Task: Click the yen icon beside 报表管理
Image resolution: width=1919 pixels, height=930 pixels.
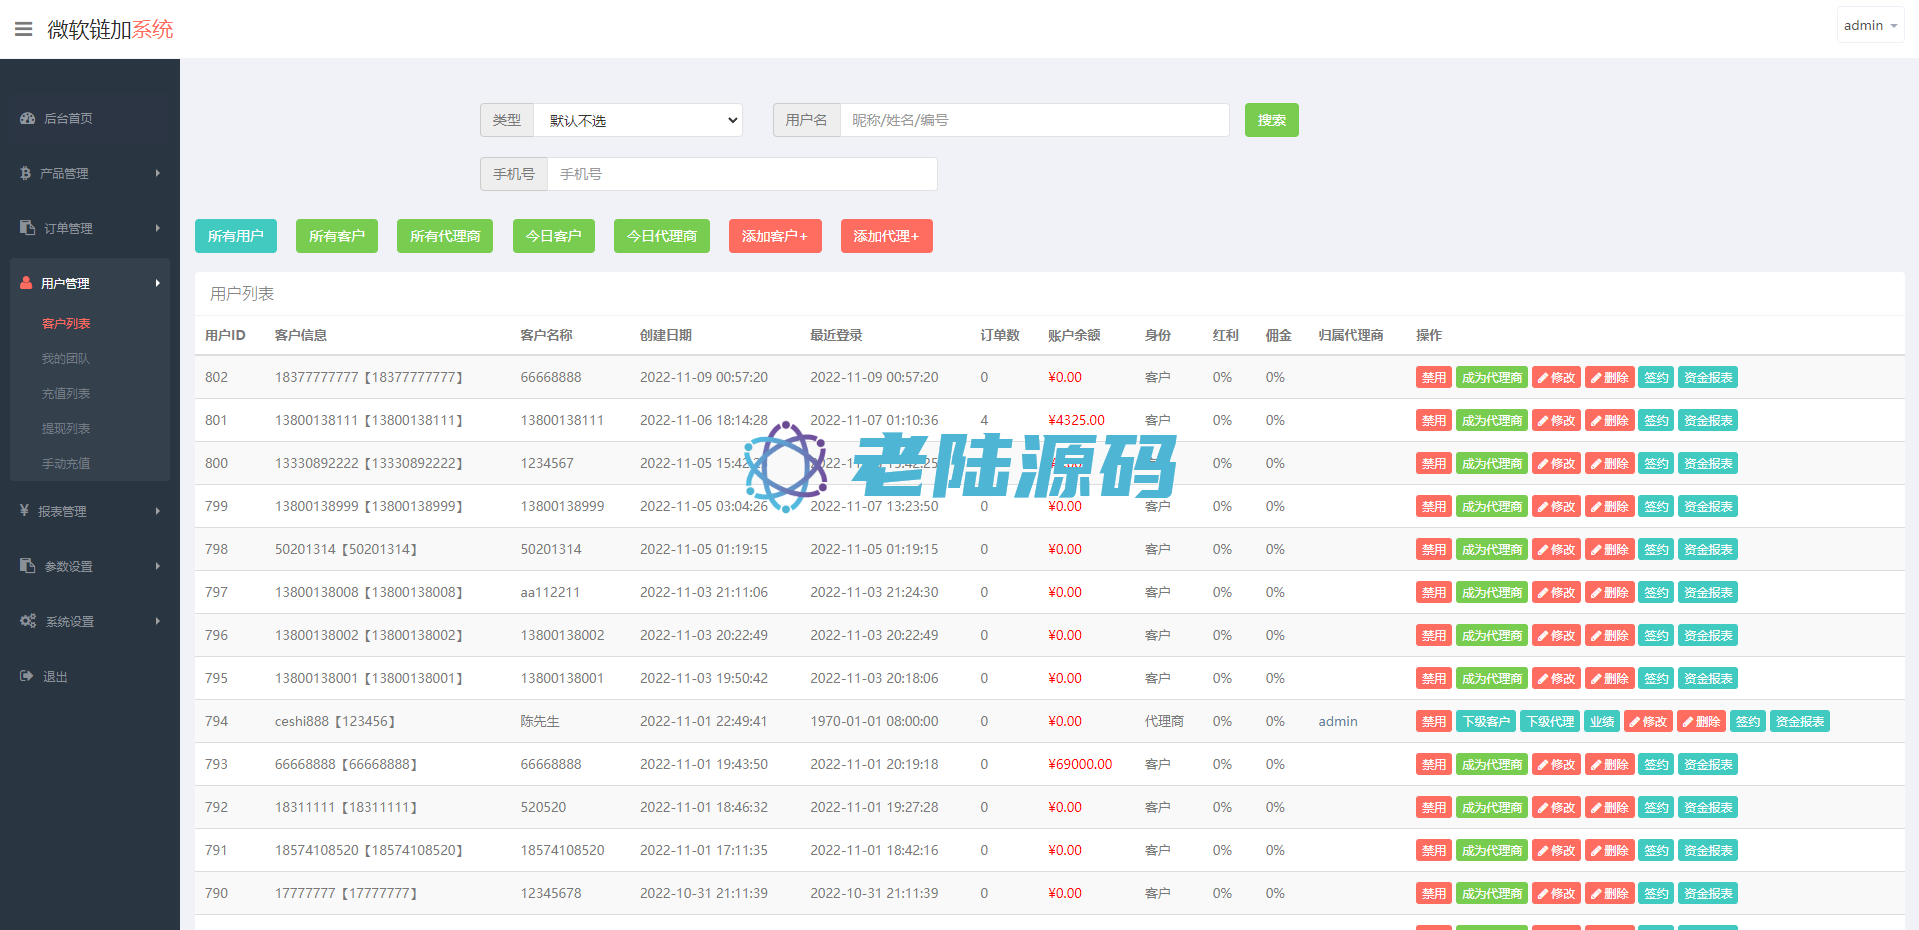Action: coord(25,511)
